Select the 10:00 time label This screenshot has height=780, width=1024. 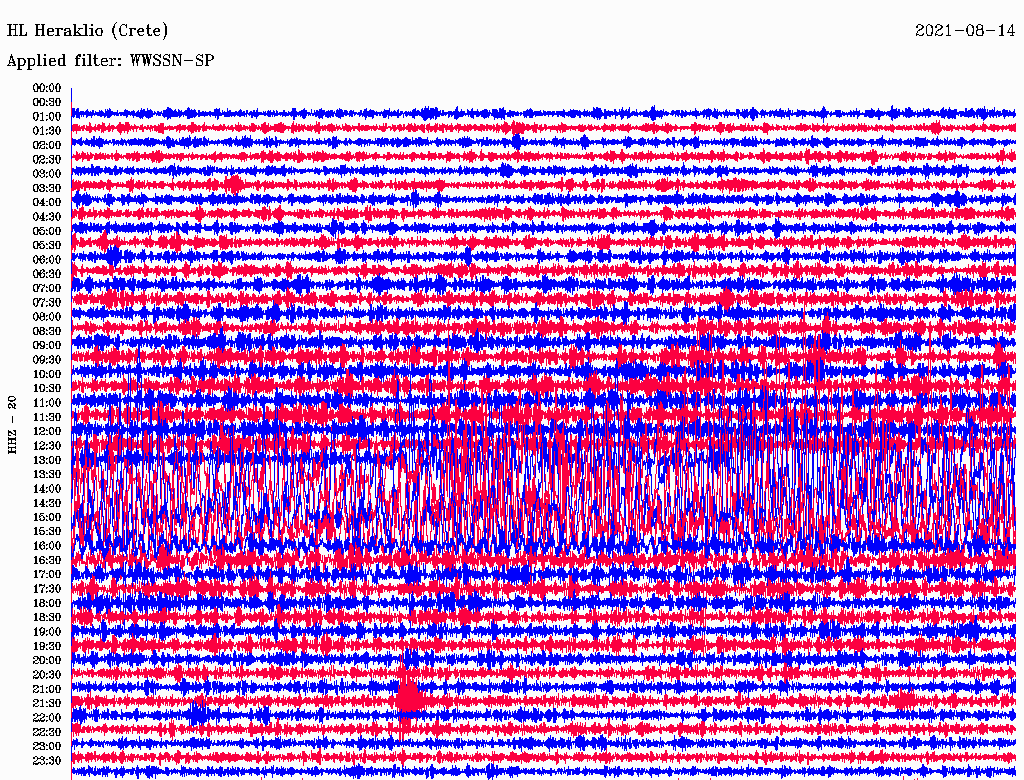tap(47, 374)
